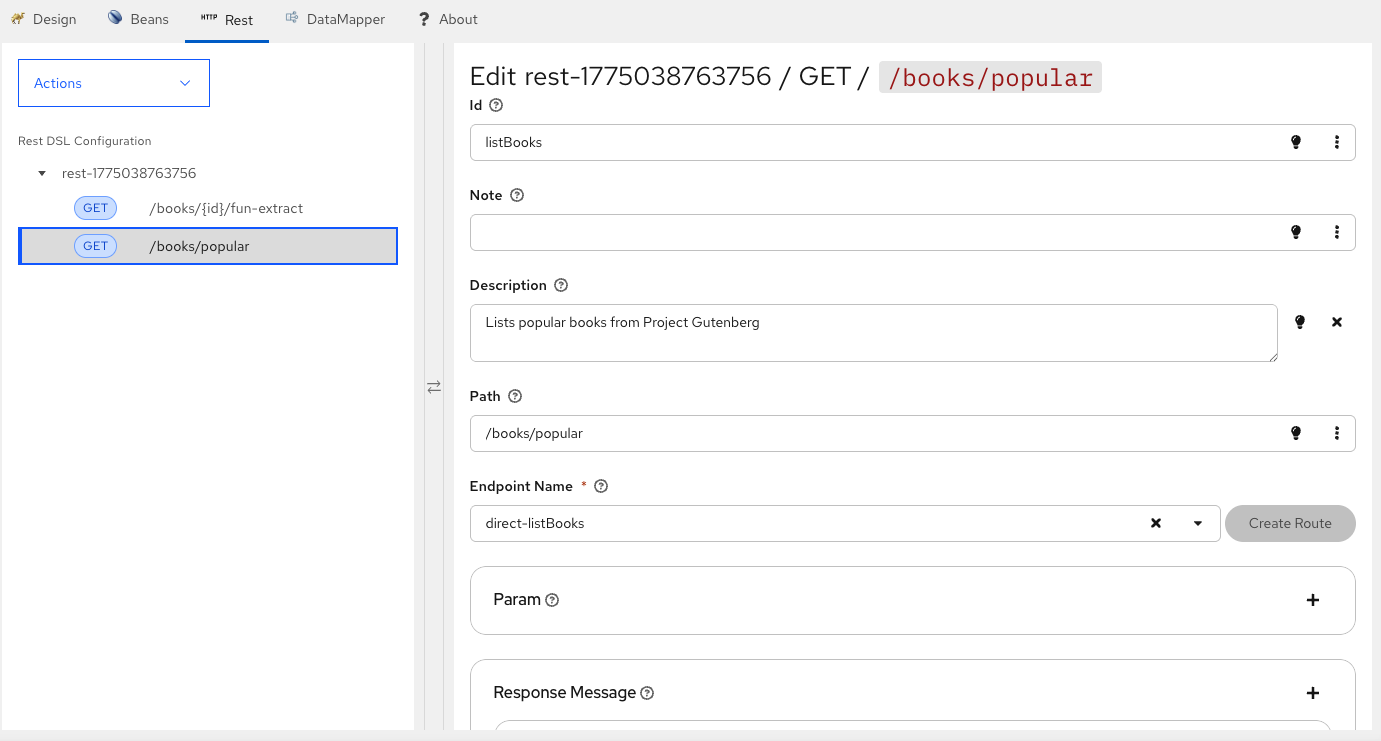Click the Create Route button
Viewport: 1381px width, 741px height.
[1290, 523]
